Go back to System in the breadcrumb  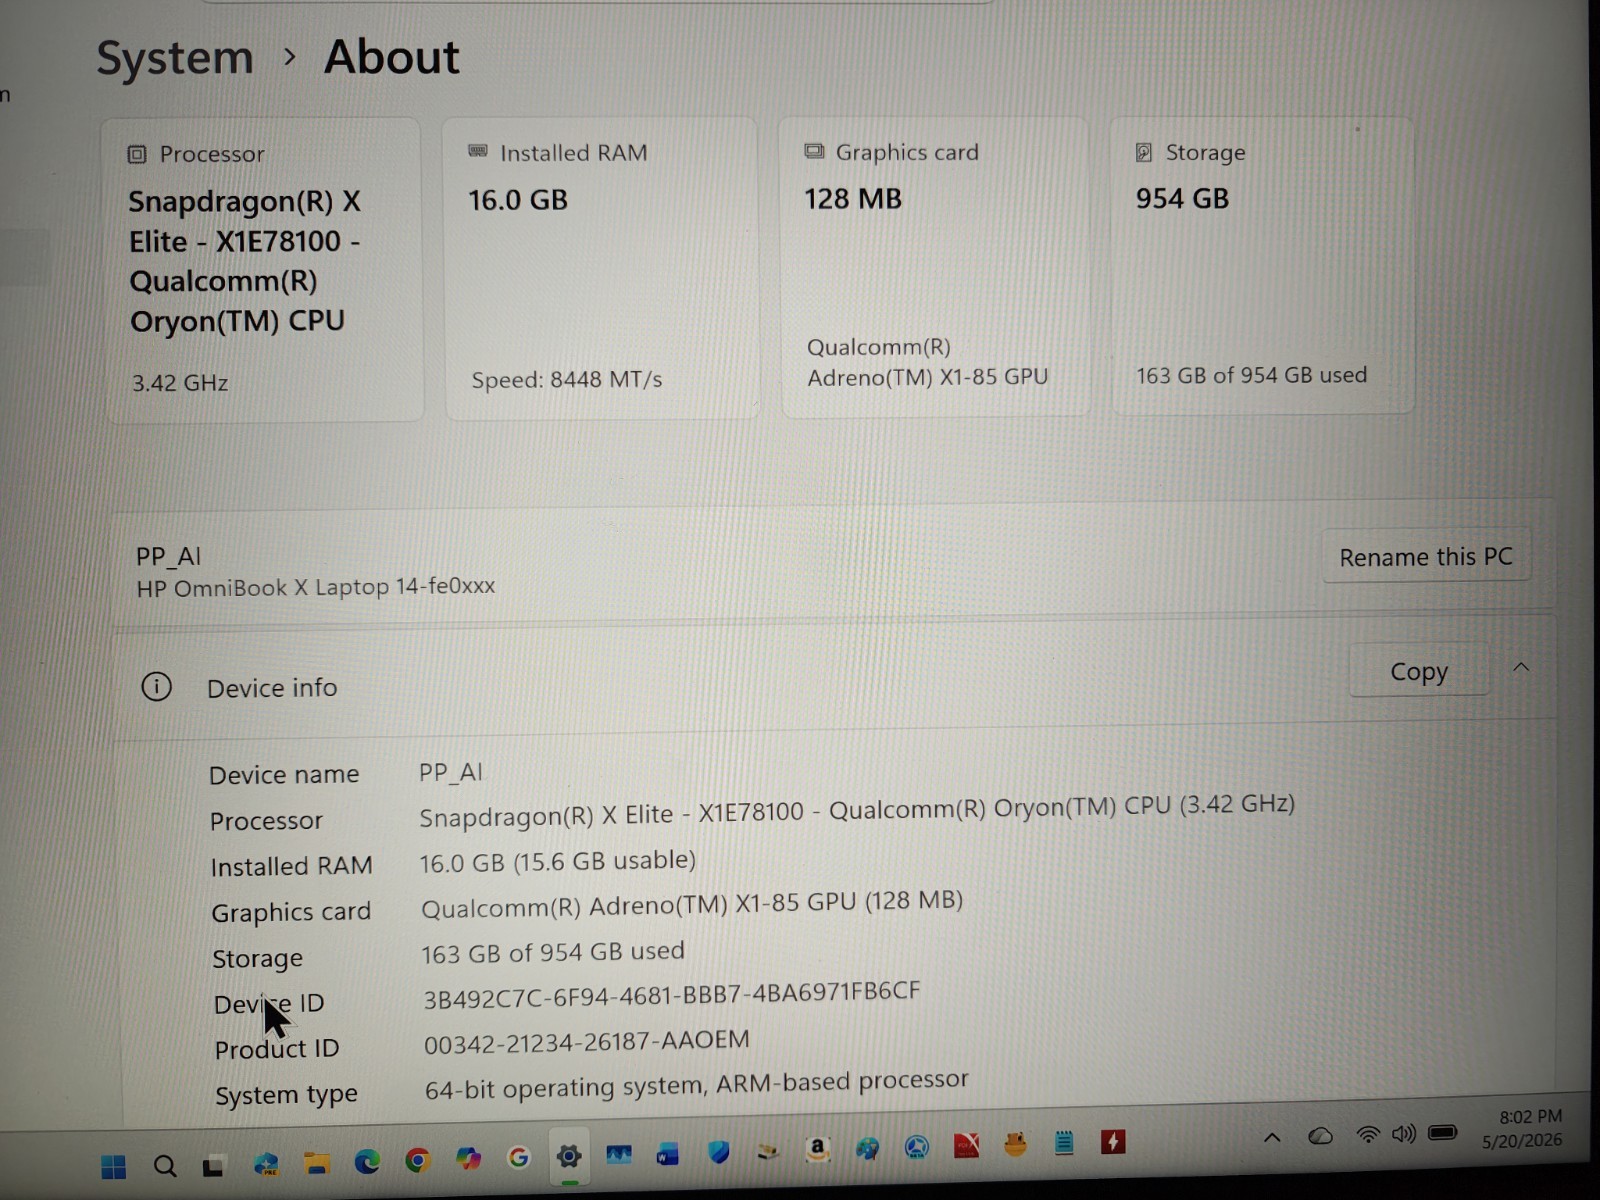(175, 57)
